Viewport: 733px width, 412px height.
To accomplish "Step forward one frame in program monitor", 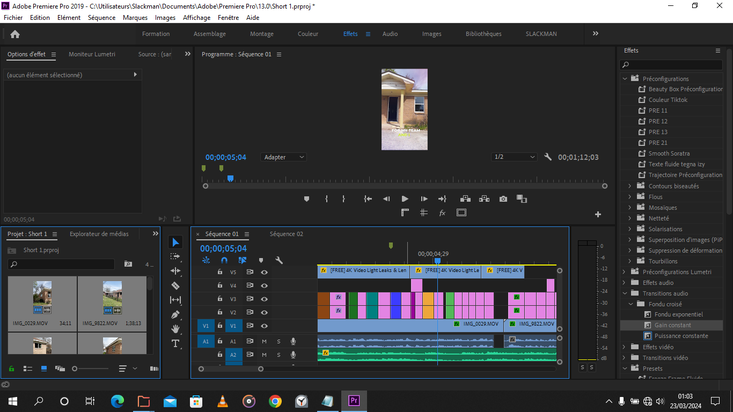I will click(x=424, y=199).
